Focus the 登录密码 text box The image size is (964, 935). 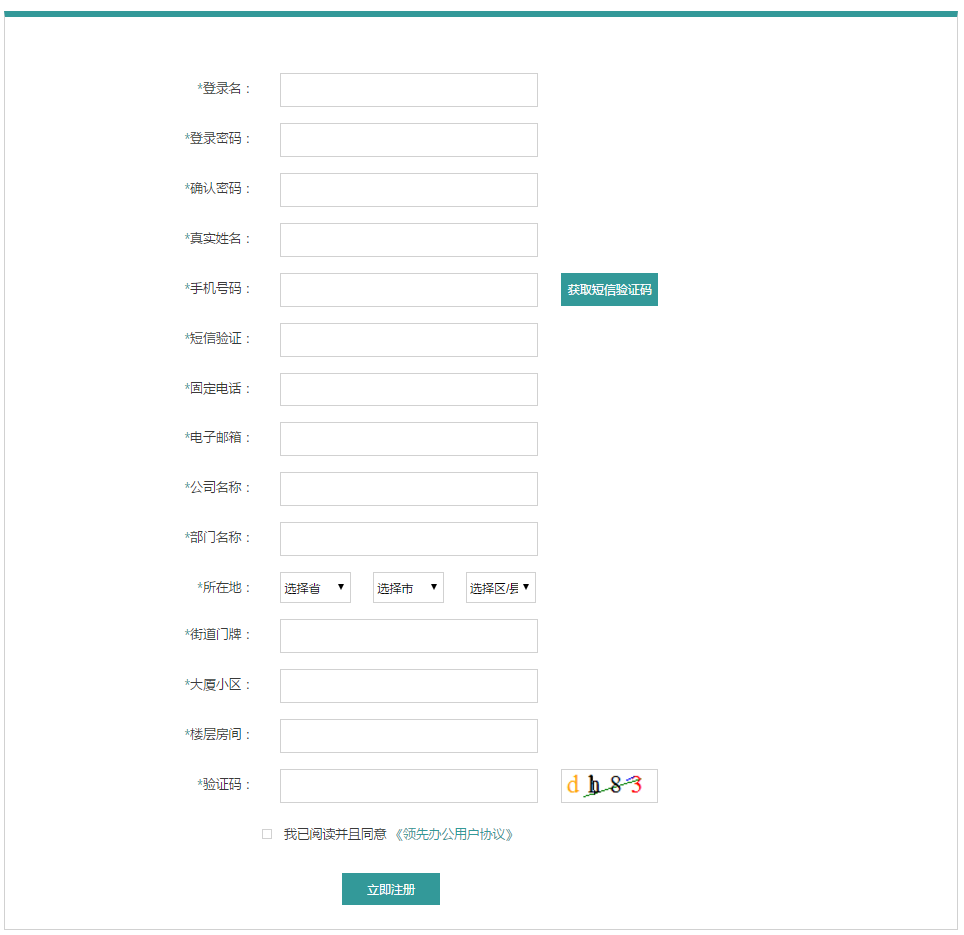tap(408, 140)
